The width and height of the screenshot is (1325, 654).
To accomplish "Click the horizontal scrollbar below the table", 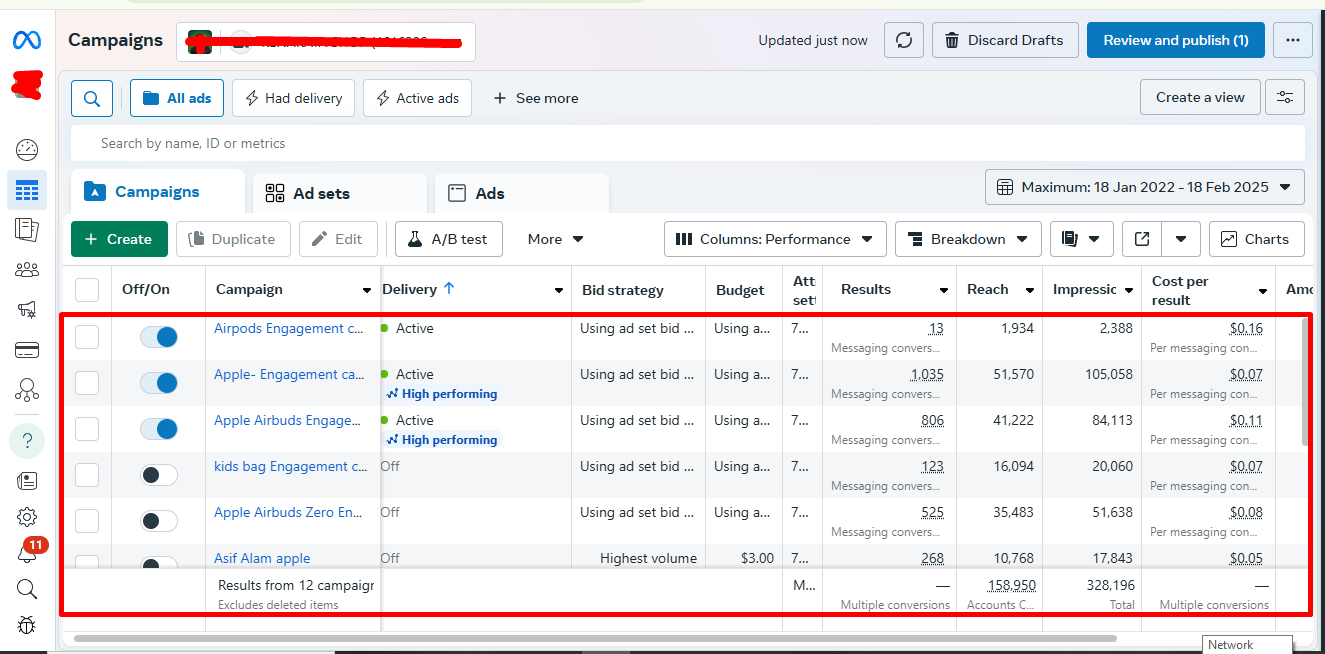I will click(595, 638).
